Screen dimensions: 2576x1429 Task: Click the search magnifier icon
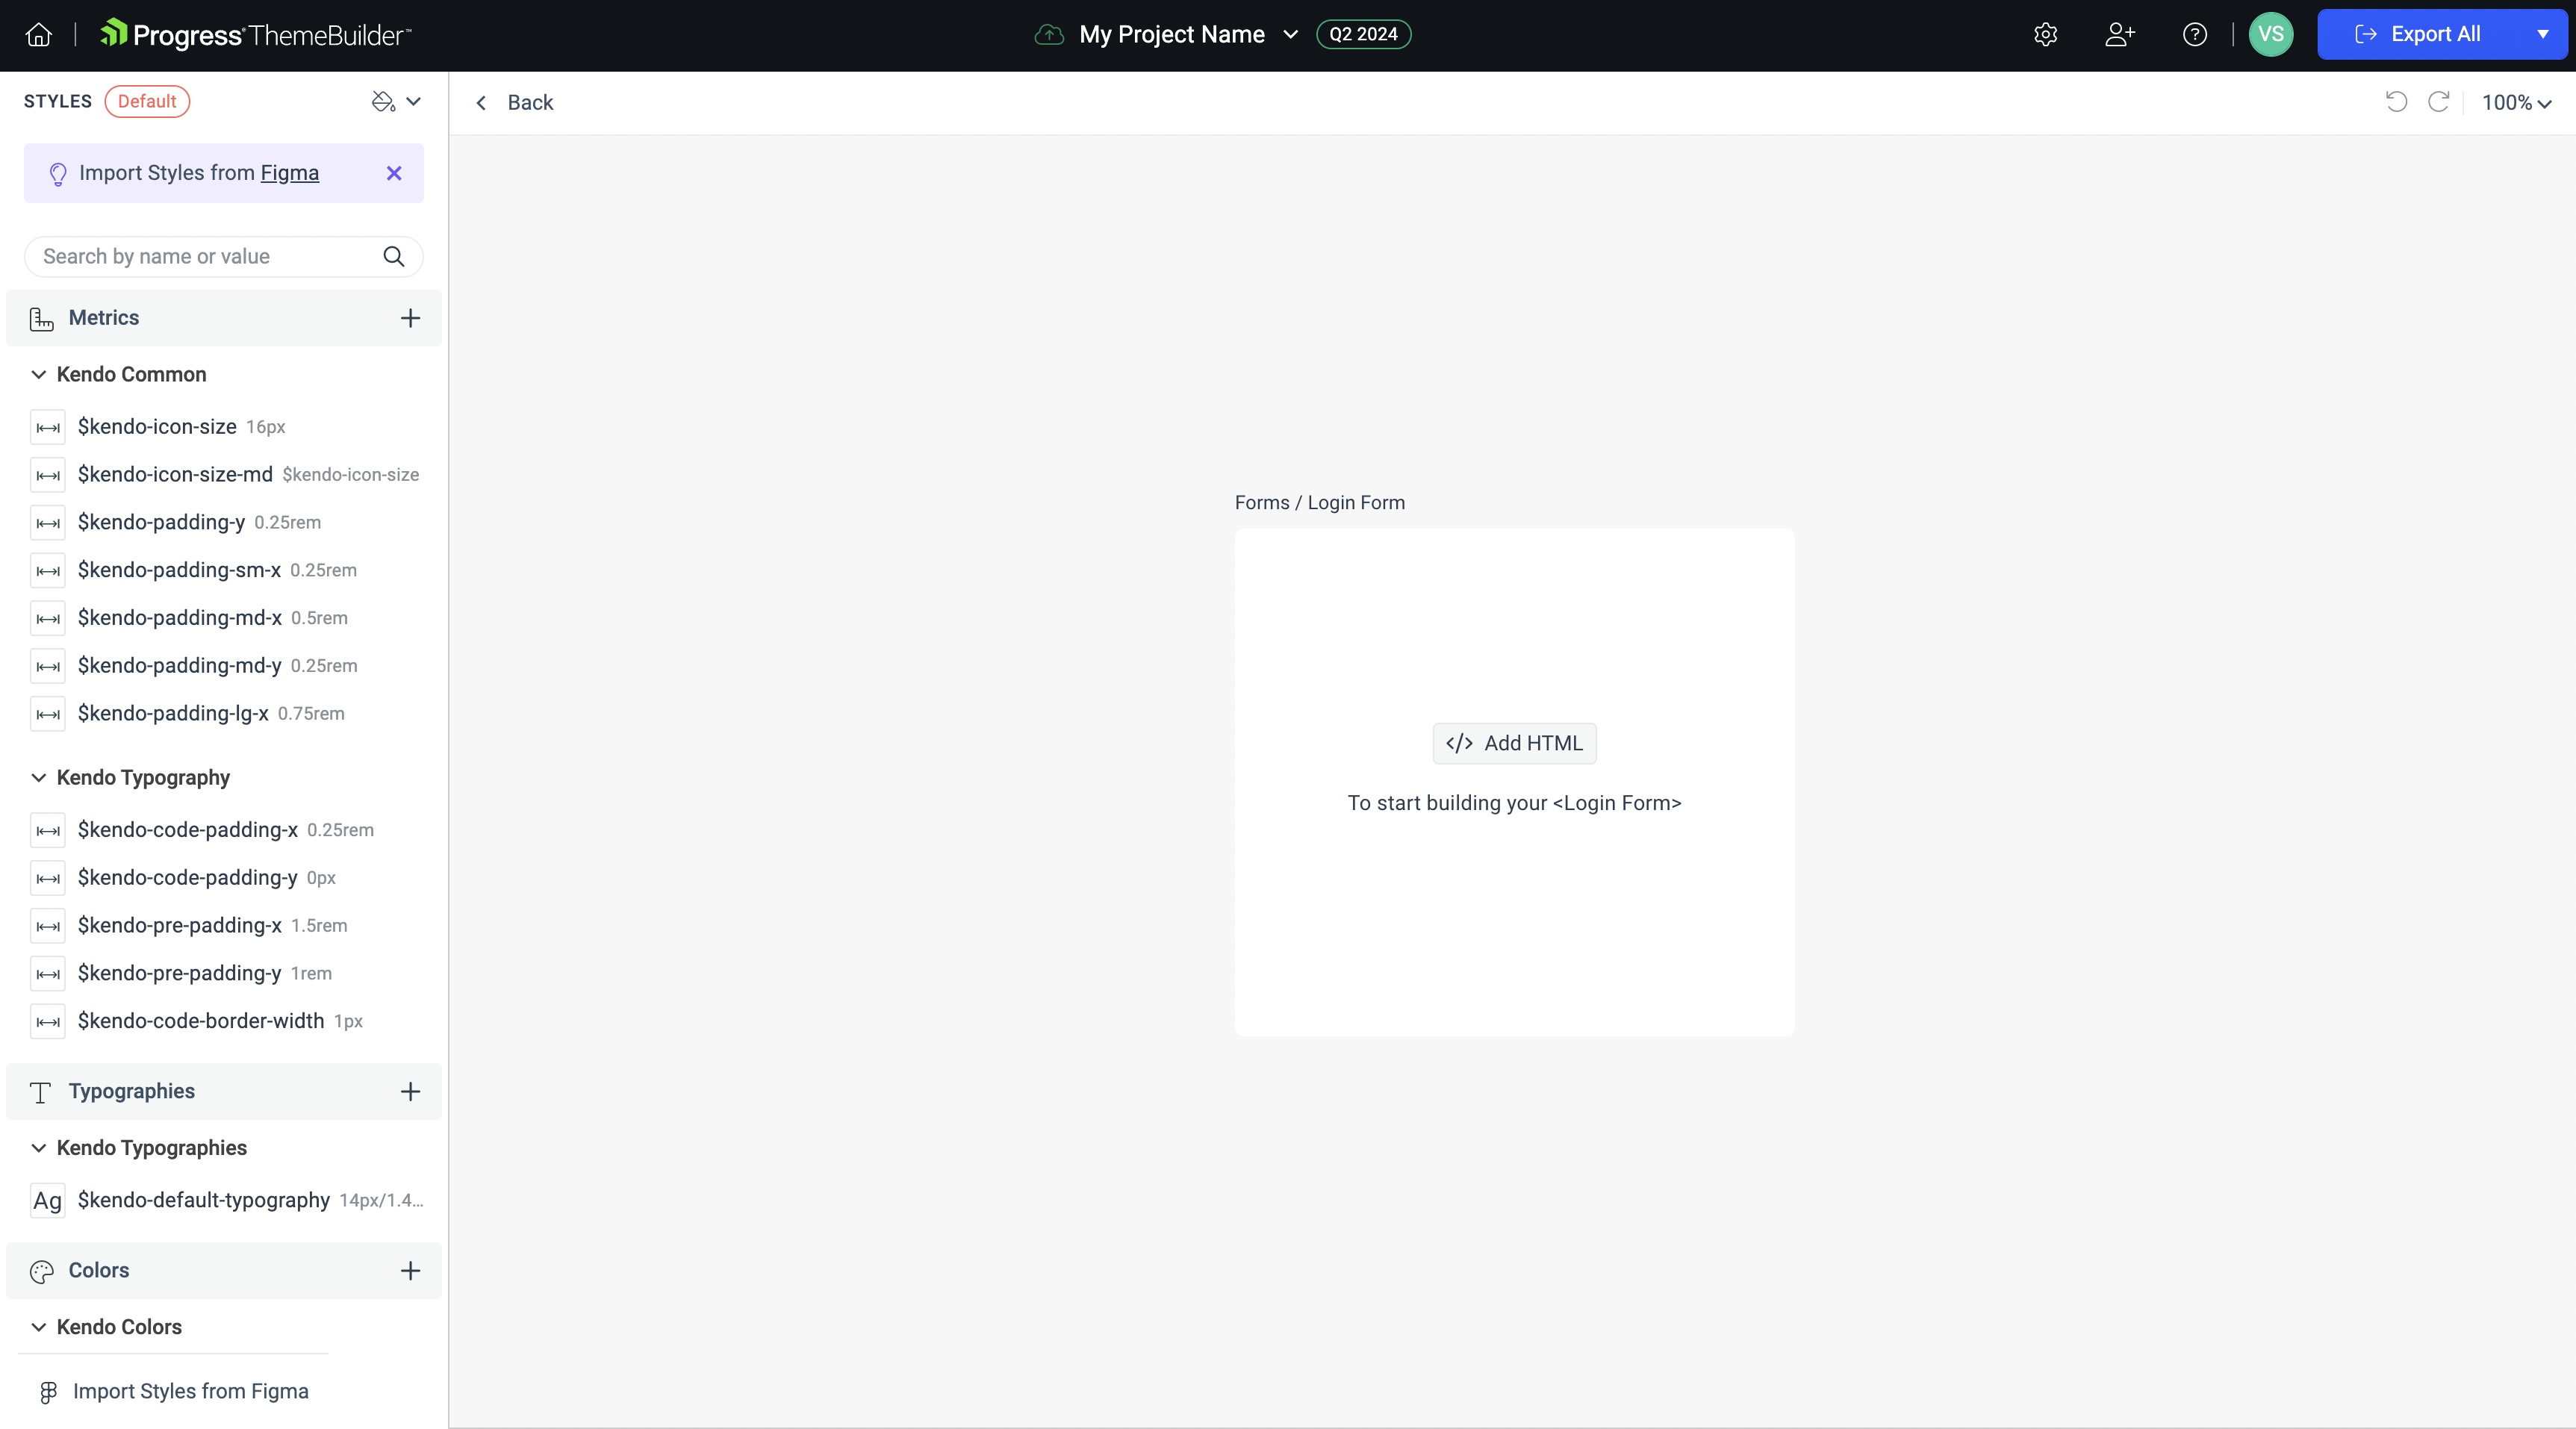pyautogui.click(x=394, y=257)
